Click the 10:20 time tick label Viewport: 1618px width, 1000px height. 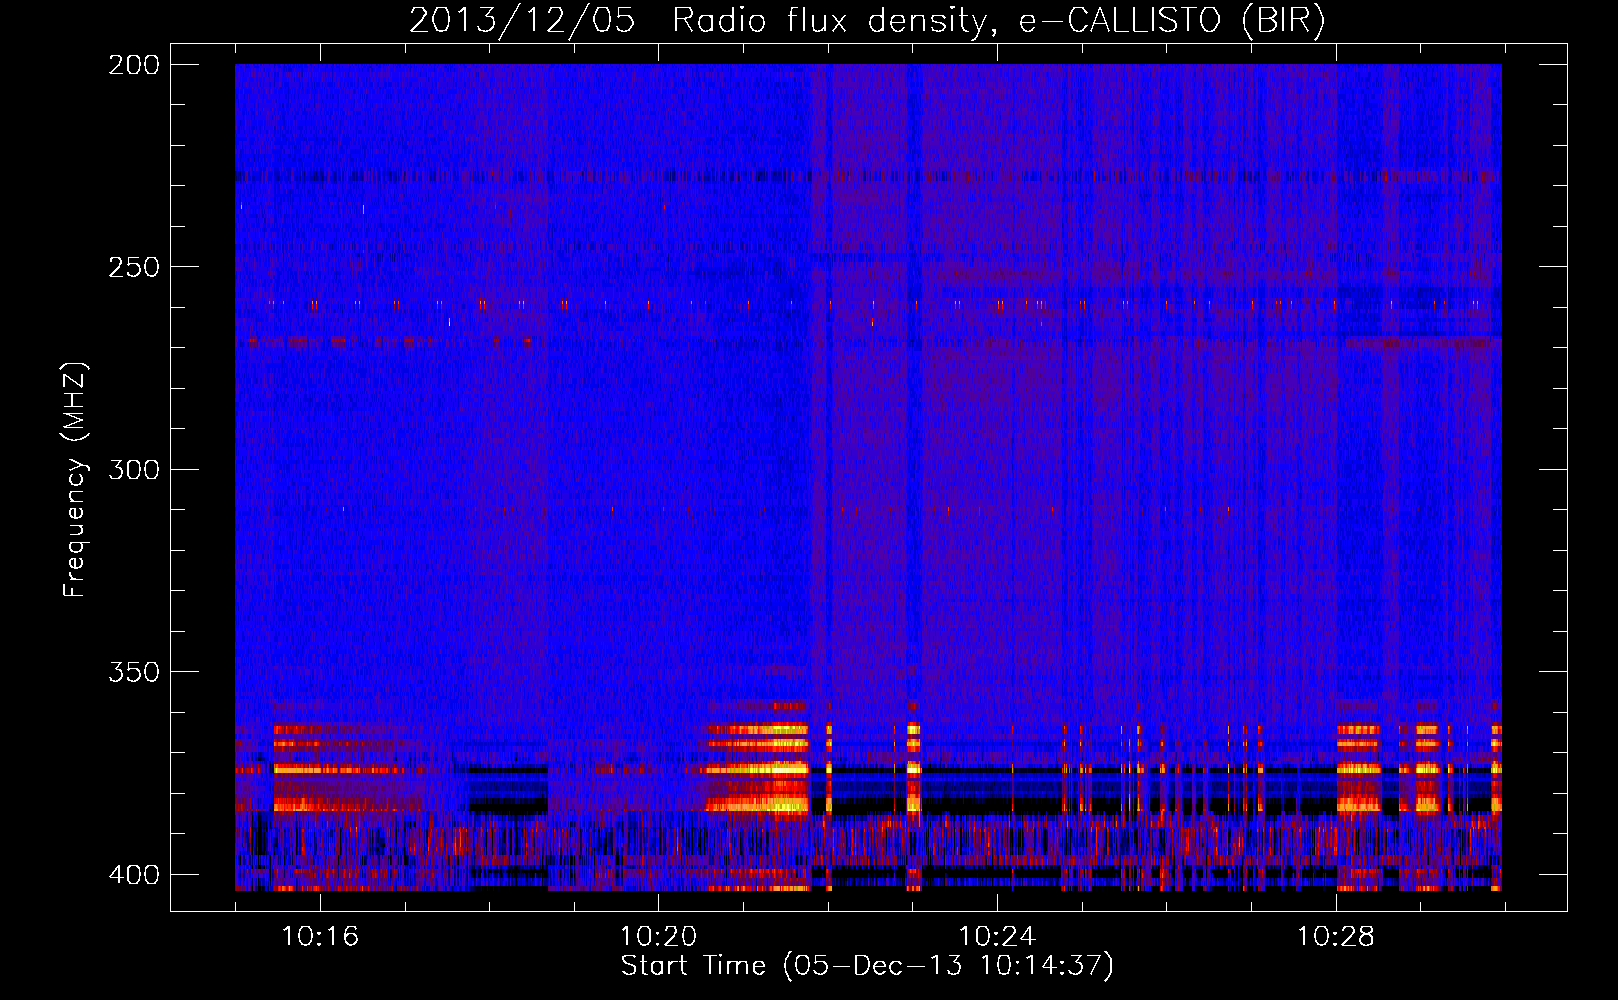pos(658,936)
